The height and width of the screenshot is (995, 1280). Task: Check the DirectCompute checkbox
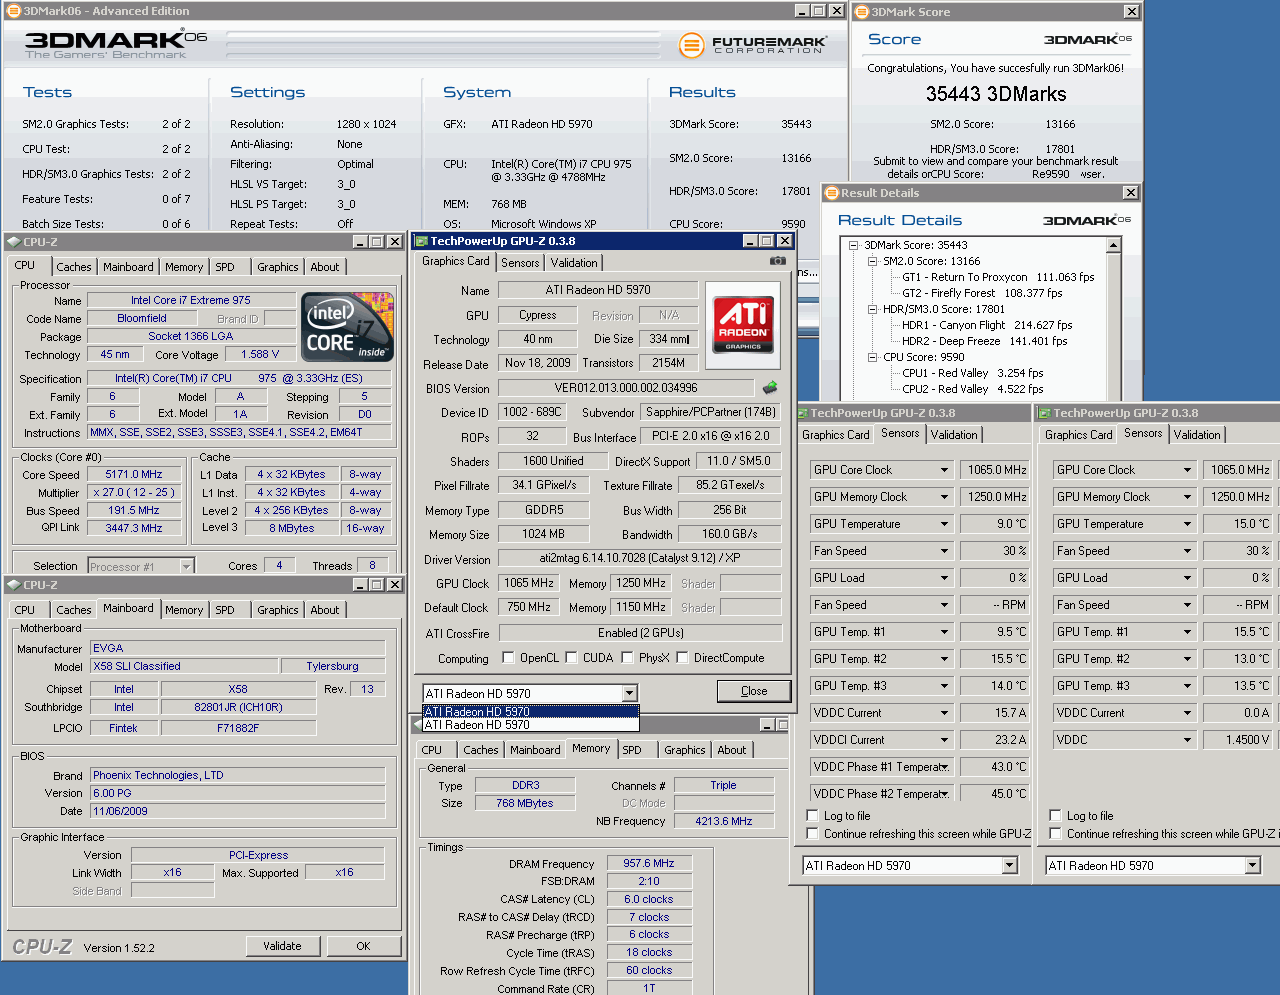(682, 658)
